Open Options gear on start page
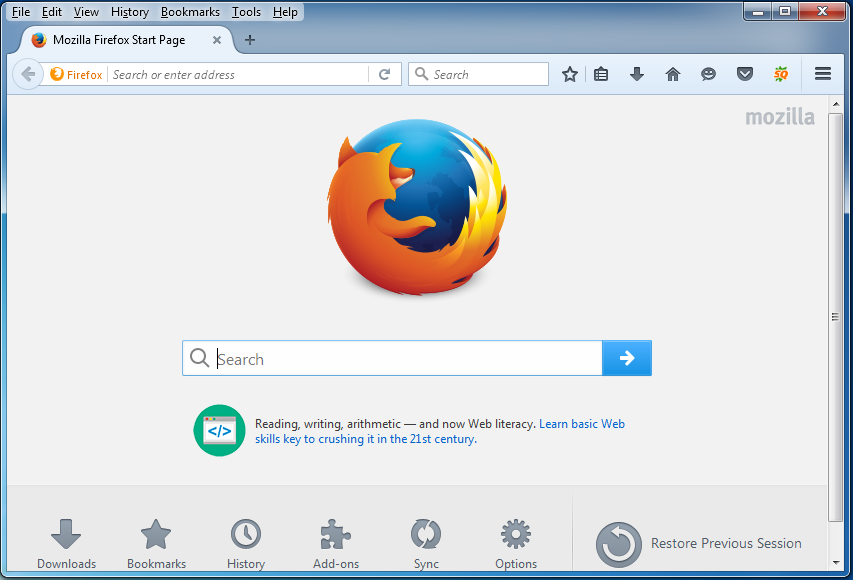This screenshot has height=580, width=853. 516,544
